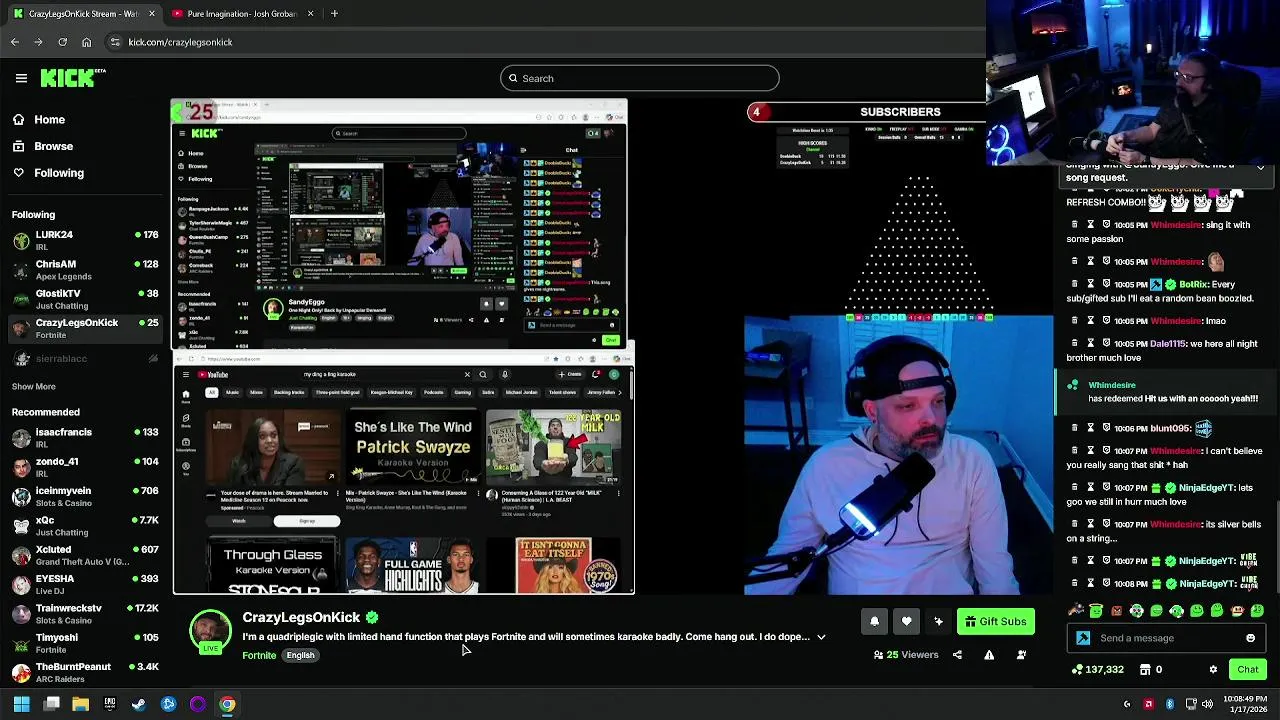This screenshot has width=1280, height=720.
Task: View site information beside the URL
Action: [x=115, y=42]
